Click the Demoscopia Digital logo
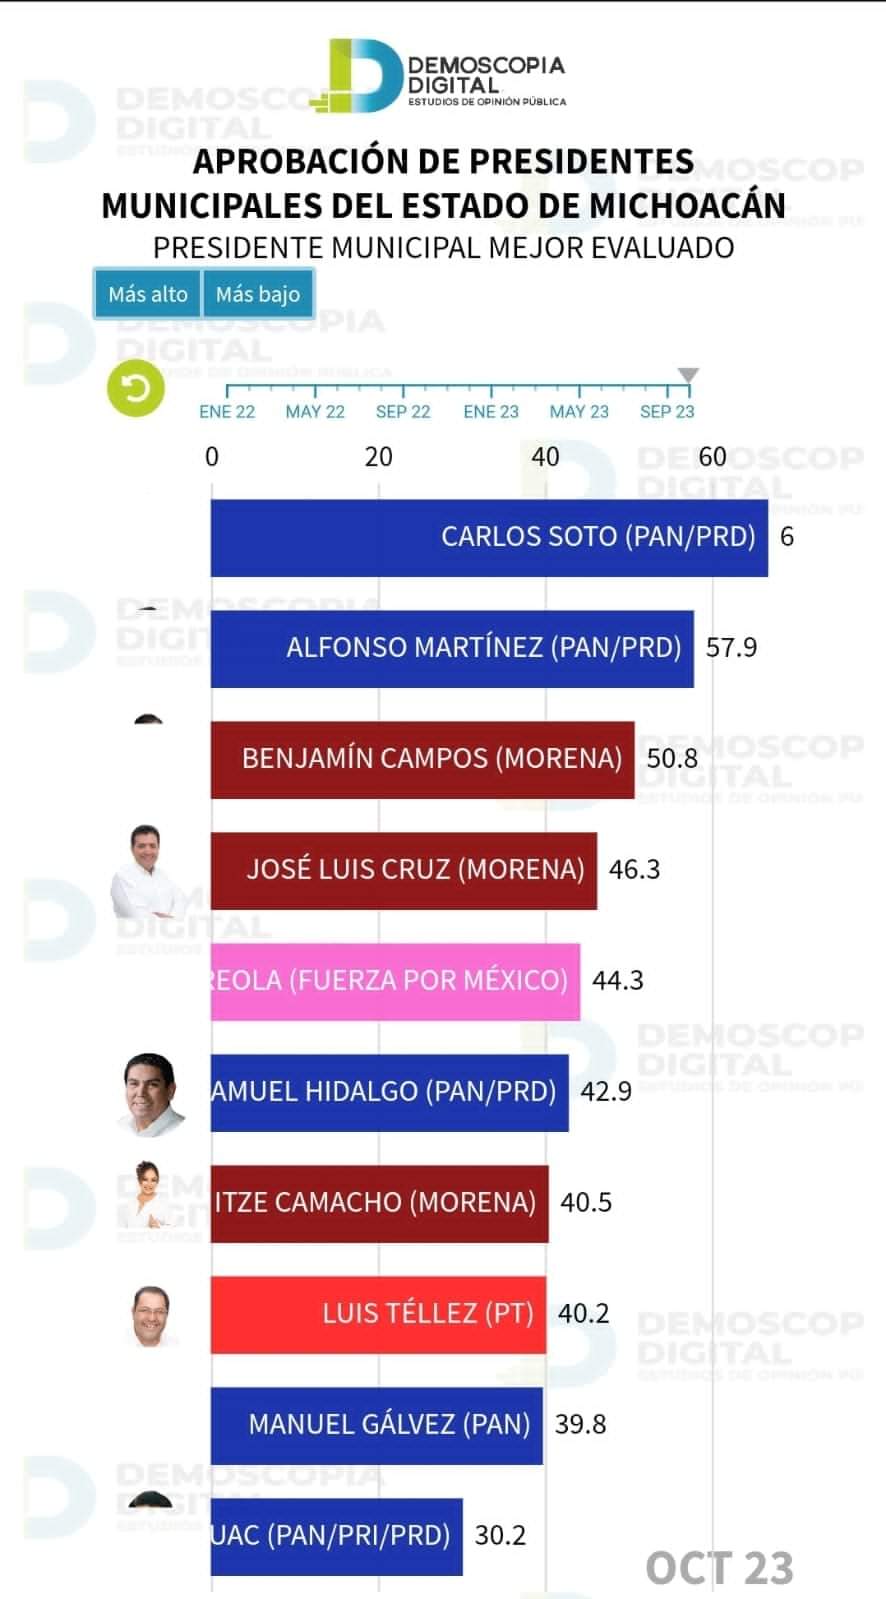Viewport: 886px width, 1599px height. pos(447,75)
